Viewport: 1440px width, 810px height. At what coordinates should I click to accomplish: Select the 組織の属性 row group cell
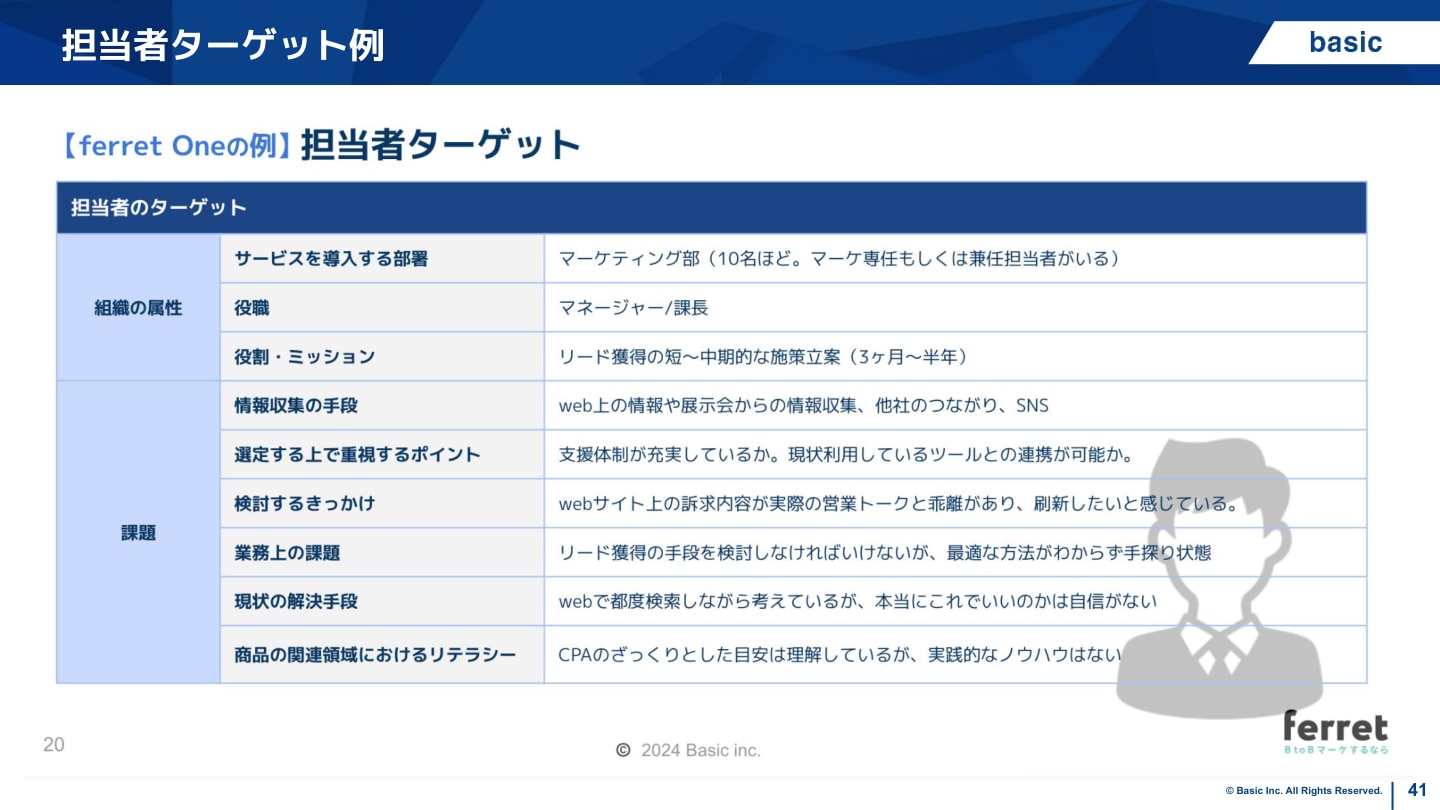[x=137, y=307]
